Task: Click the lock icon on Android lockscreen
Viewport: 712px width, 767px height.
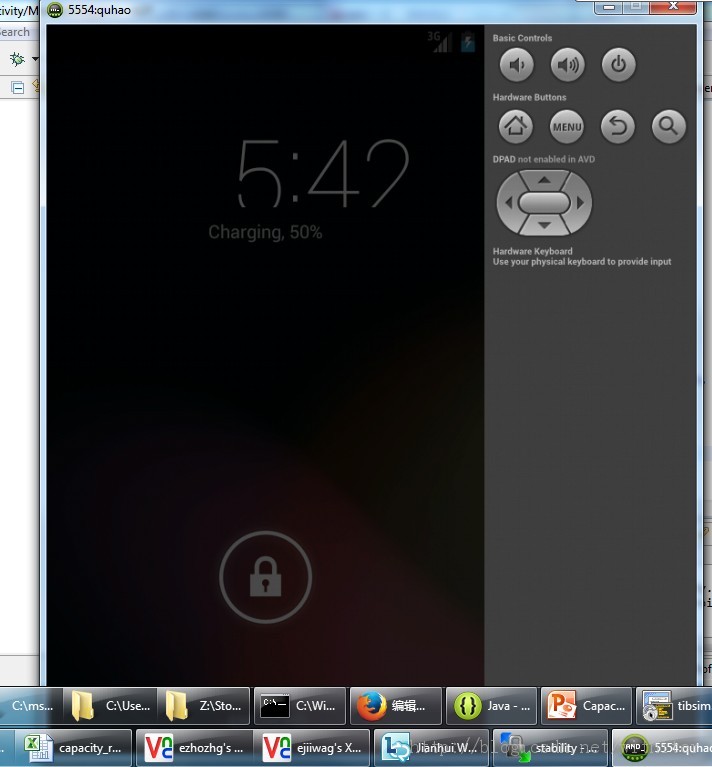Action: [x=265, y=577]
